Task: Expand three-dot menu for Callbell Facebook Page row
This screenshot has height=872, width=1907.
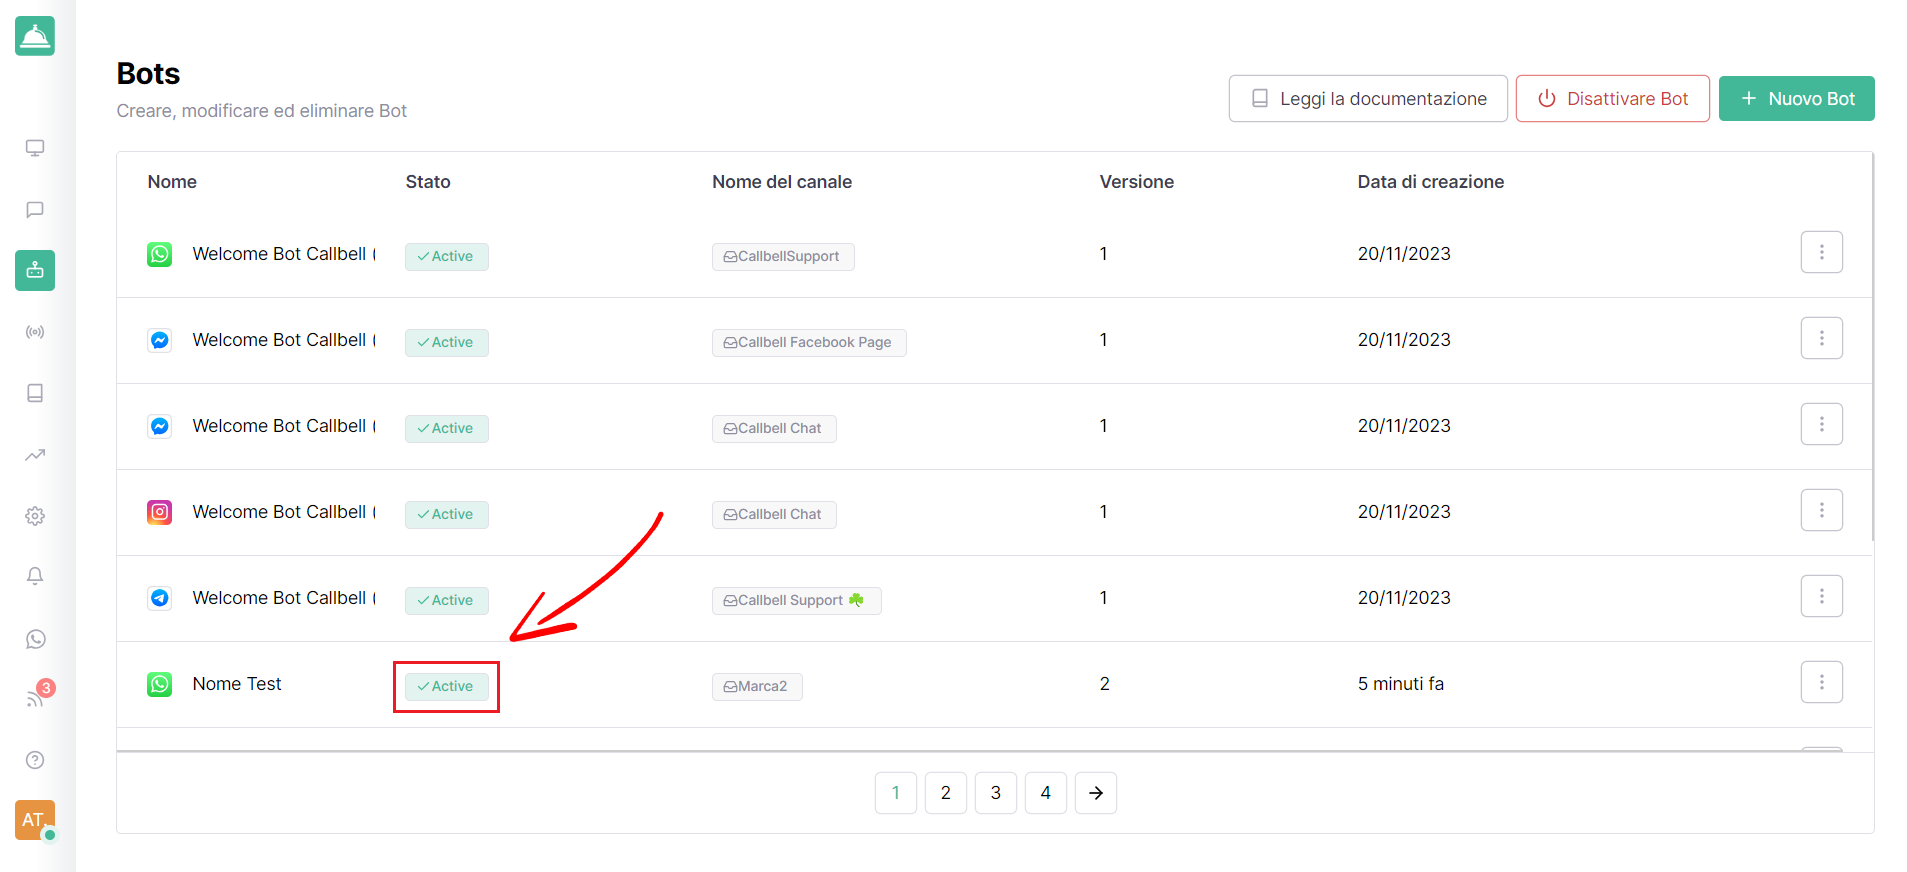Action: tap(1821, 338)
